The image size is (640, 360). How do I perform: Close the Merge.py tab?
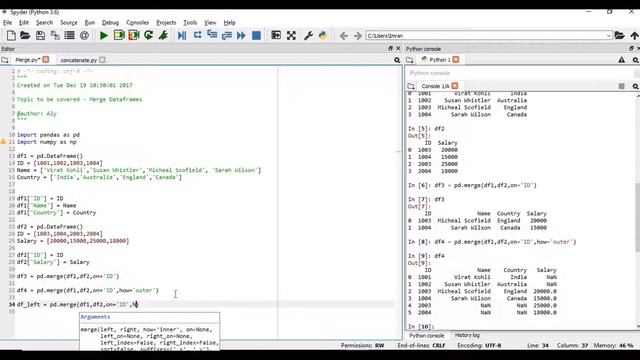(x=46, y=60)
